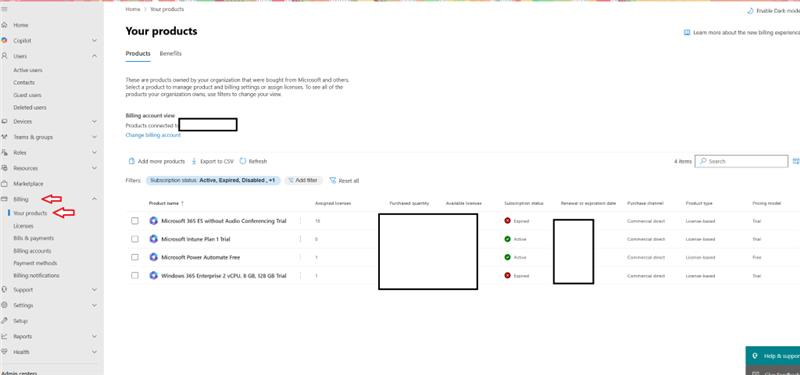The height and width of the screenshot is (375, 800).
Task: Click the Export to CSV icon
Action: (x=194, y=161)
